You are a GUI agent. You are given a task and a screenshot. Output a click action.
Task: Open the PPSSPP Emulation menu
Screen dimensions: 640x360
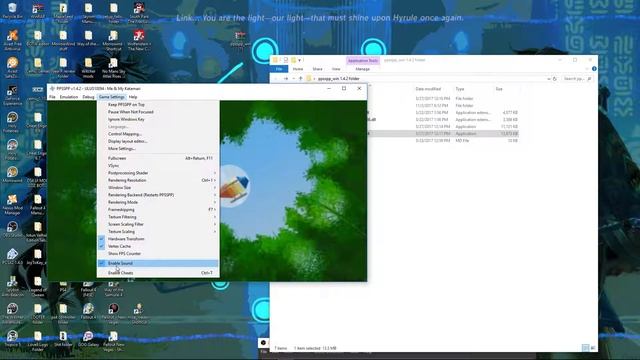(x=69, y=97)
